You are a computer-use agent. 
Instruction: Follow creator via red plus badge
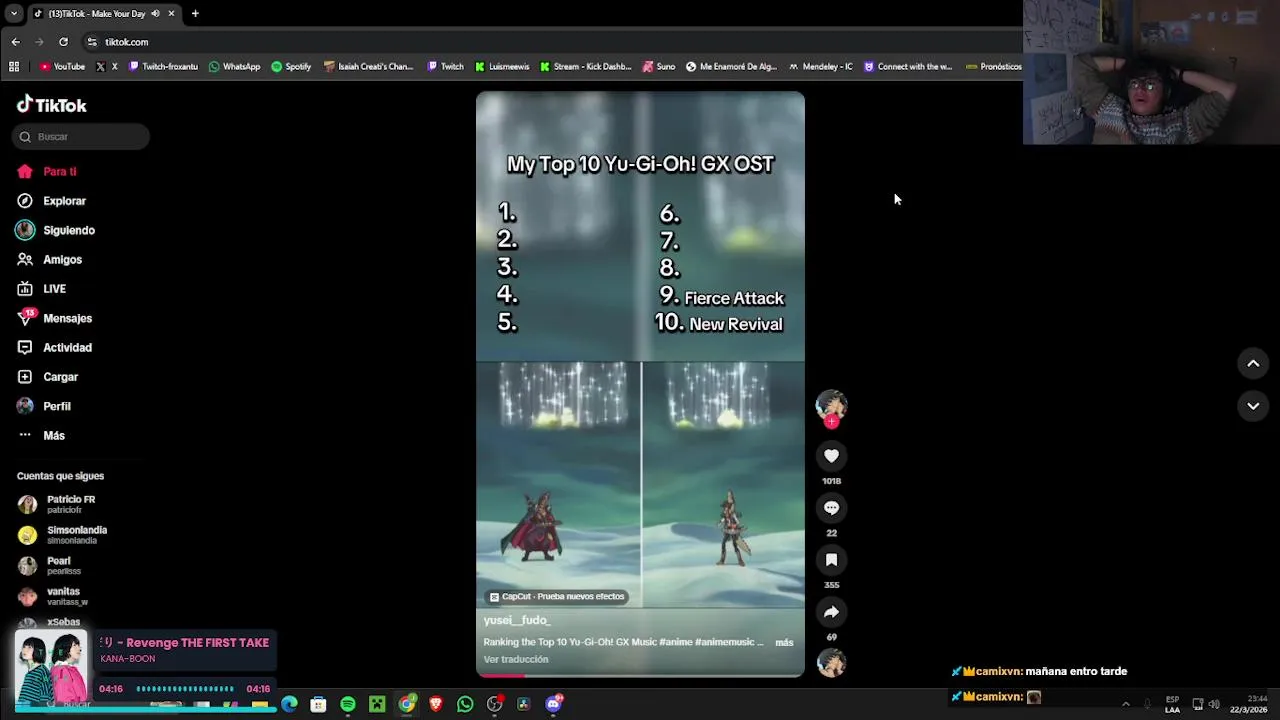tap(831, 422)
